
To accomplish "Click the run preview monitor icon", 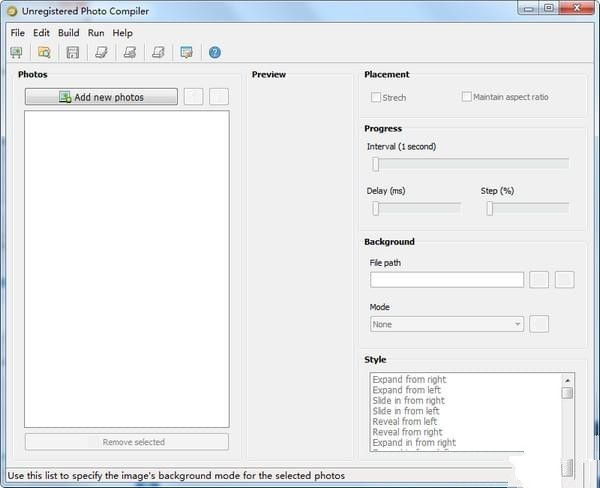I will coord(186,53).
